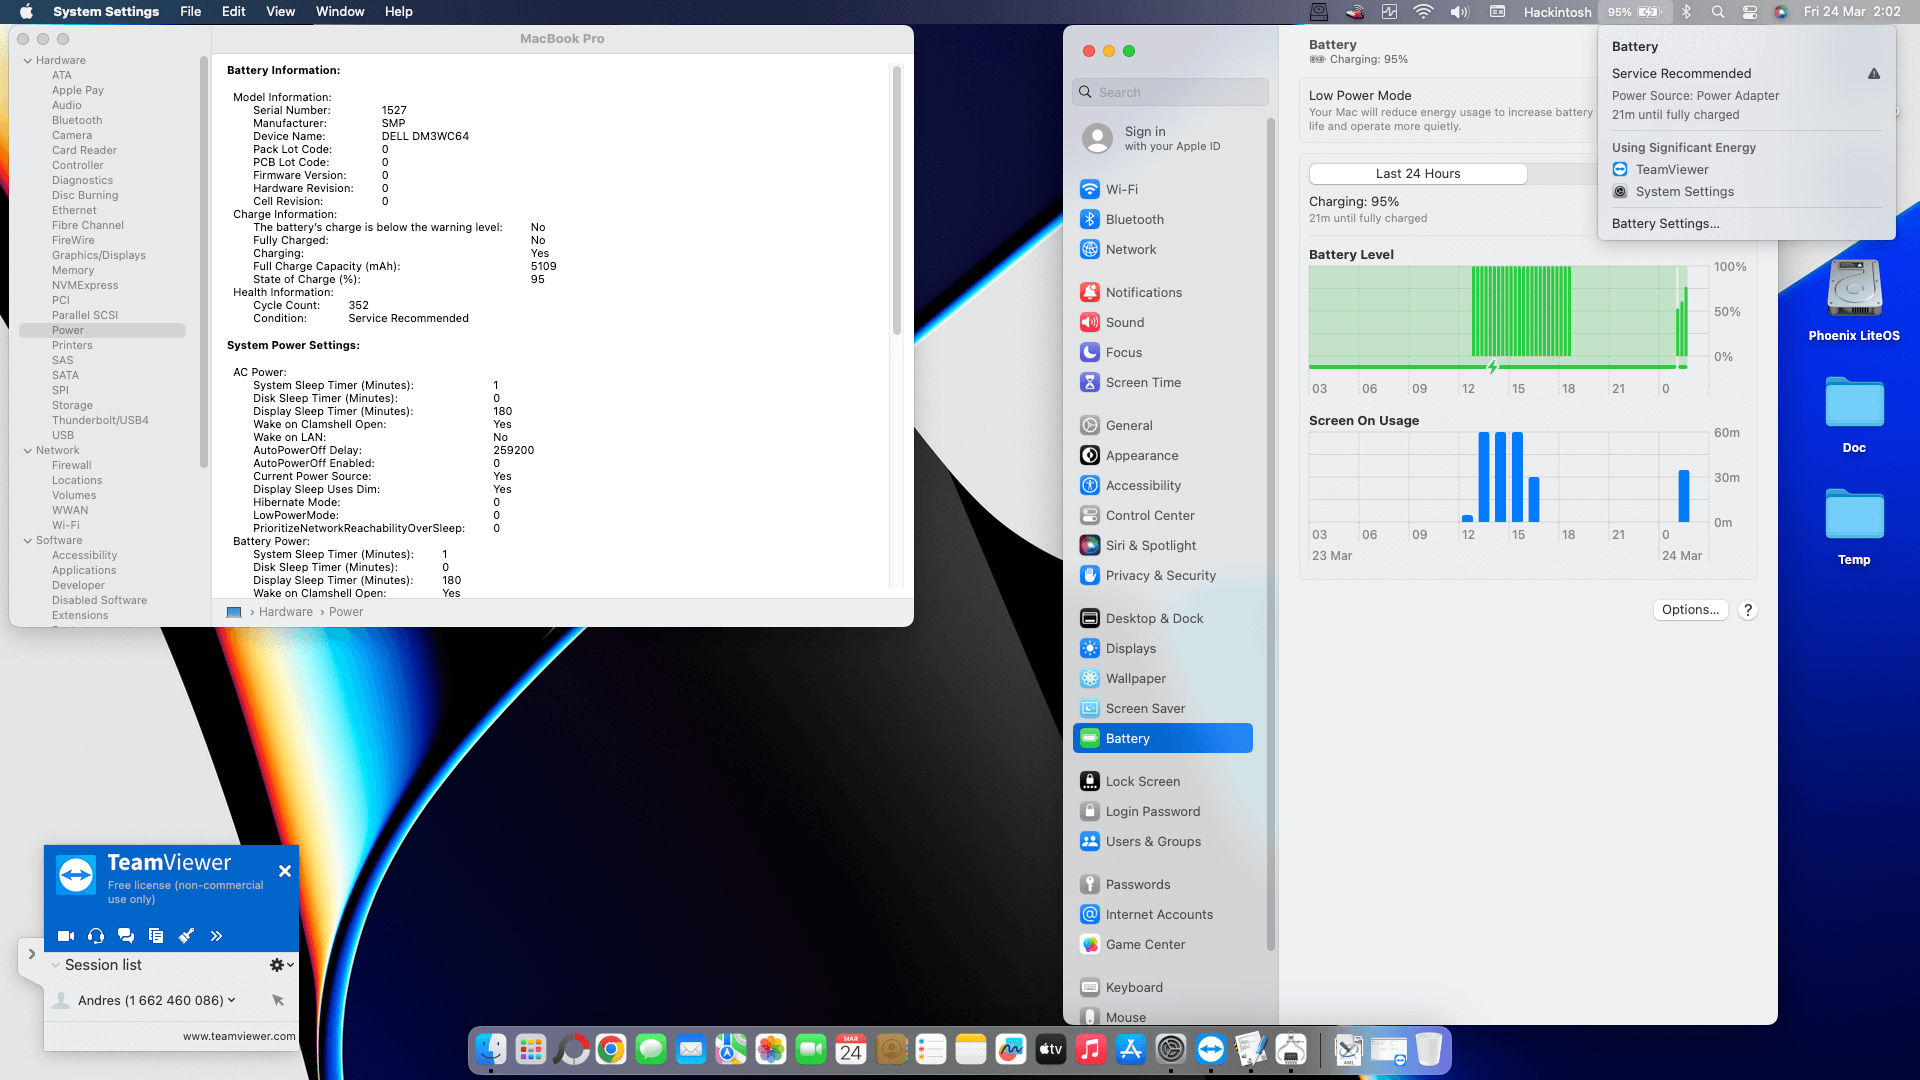
Task: Open Control Center settings
Action: 1162,515
